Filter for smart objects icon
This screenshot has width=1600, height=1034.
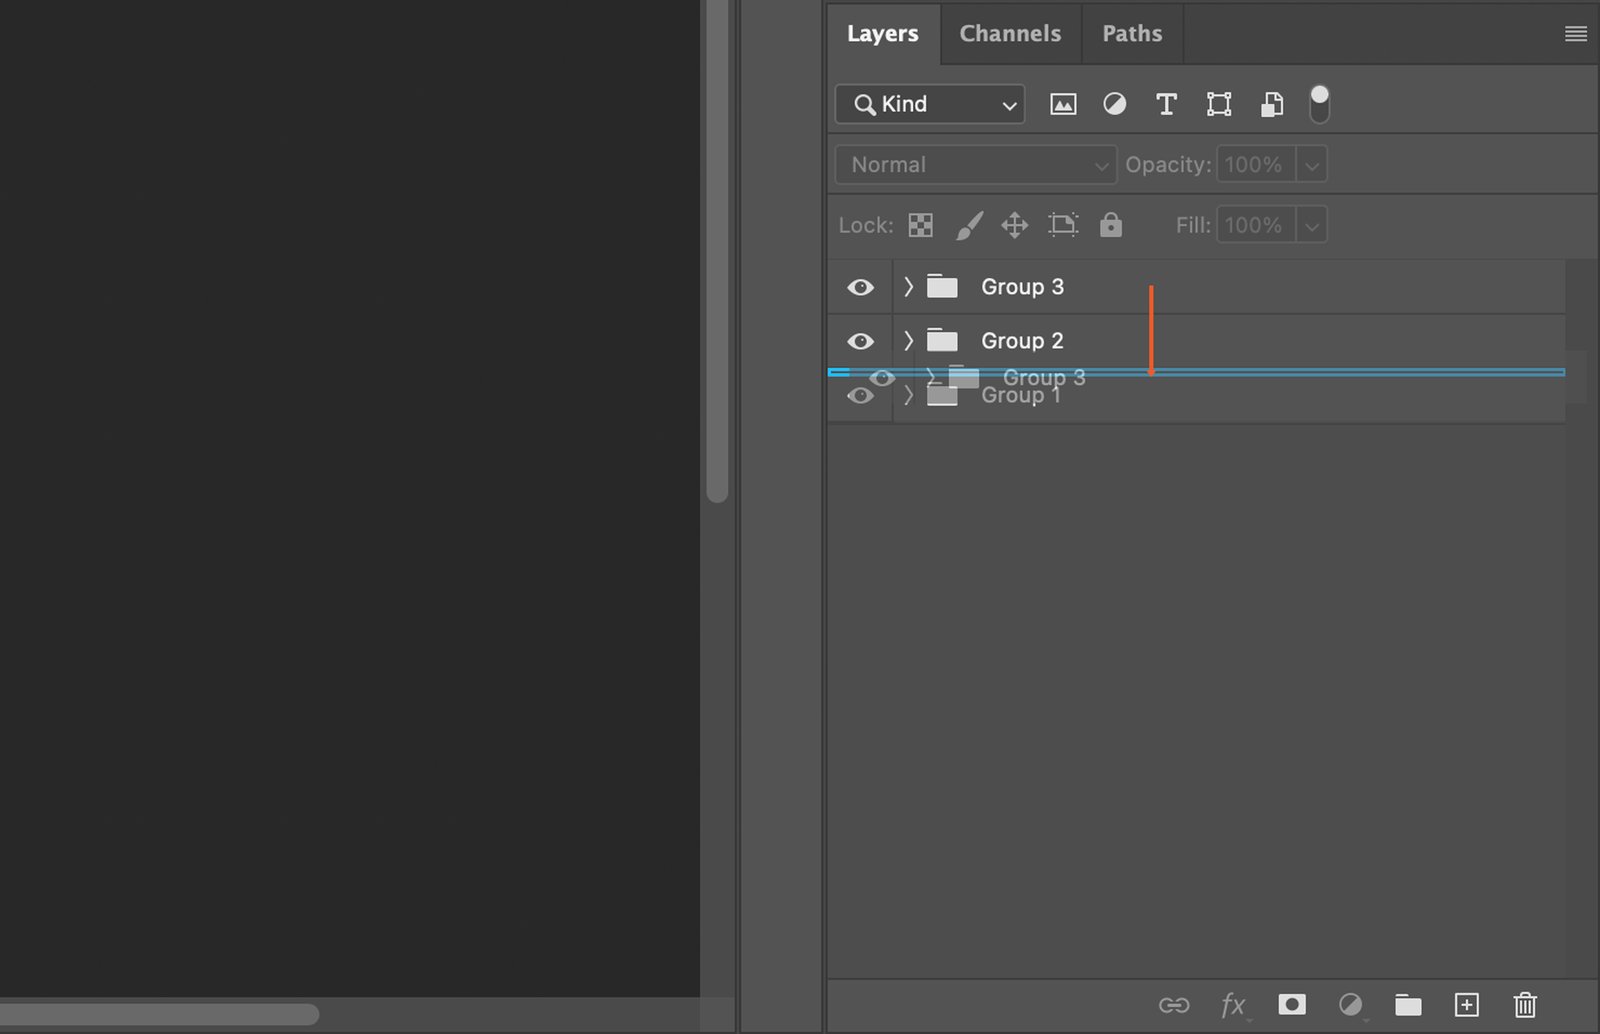[1271, 104]
